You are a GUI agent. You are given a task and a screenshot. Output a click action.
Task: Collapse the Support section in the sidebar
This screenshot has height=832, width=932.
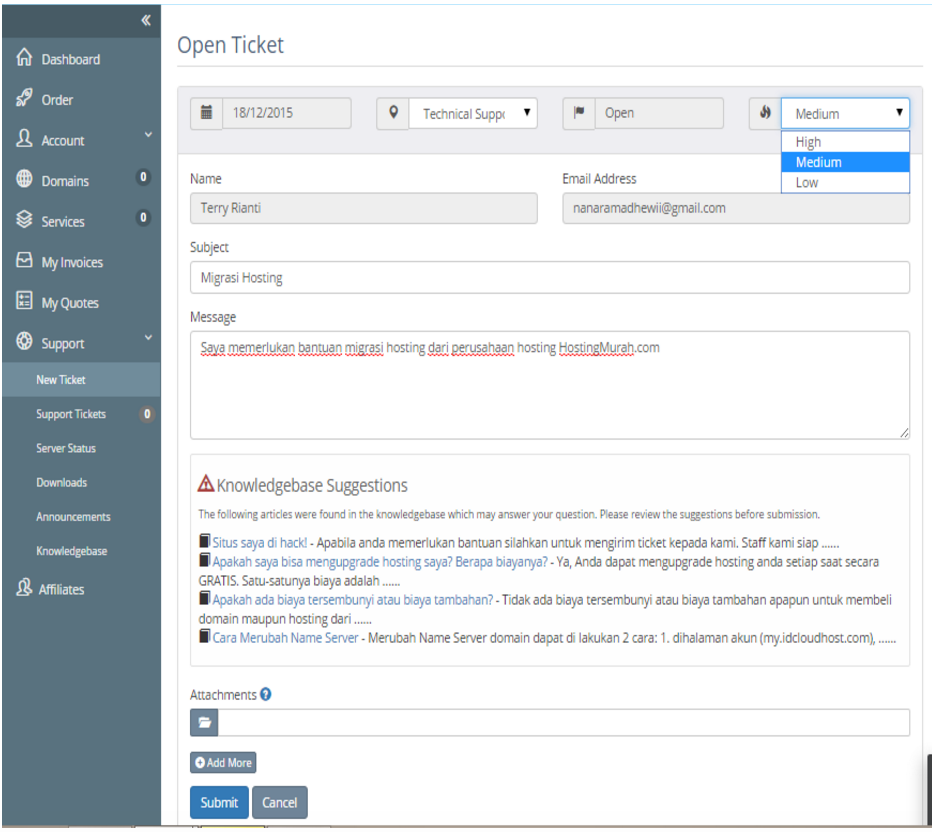coord(60,342)
